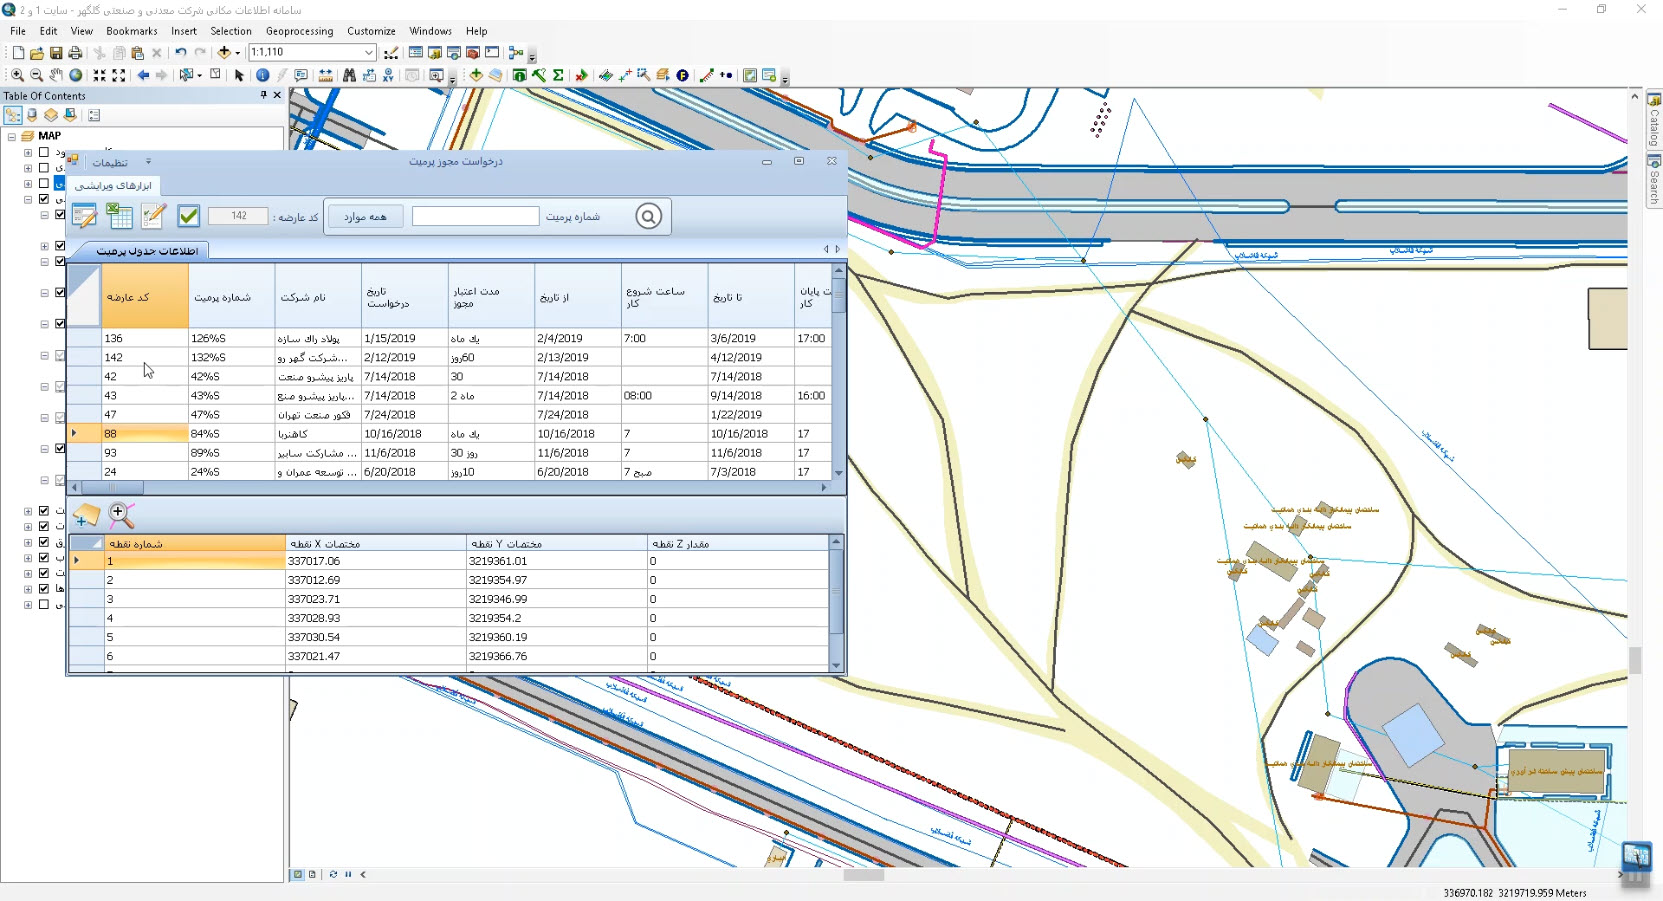Open the Bookmarks menu
The height and width of the screenshot is (901, 1663).
tap(132, 31)
